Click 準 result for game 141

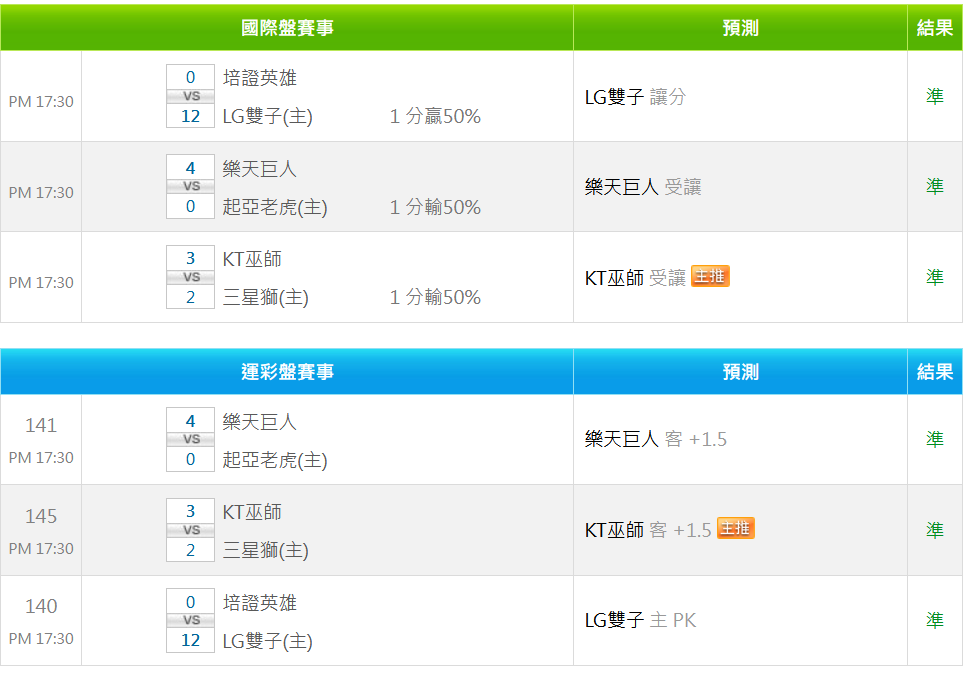tap(934, 439)
